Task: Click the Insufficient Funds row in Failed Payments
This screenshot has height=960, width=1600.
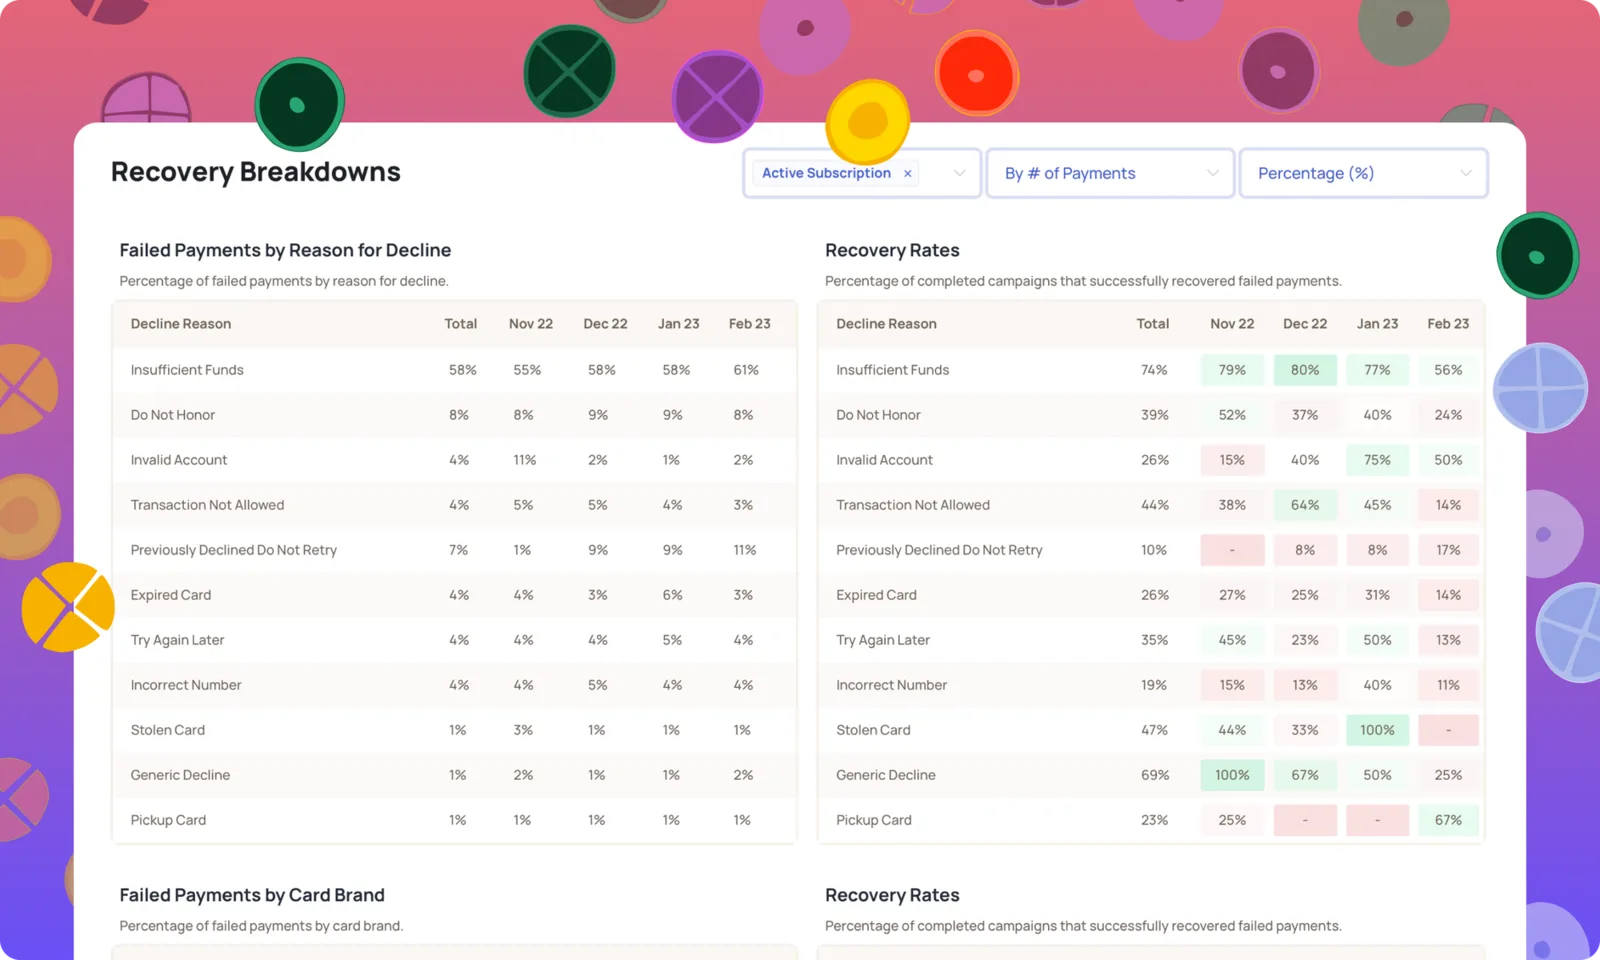Action: (455, 370)
